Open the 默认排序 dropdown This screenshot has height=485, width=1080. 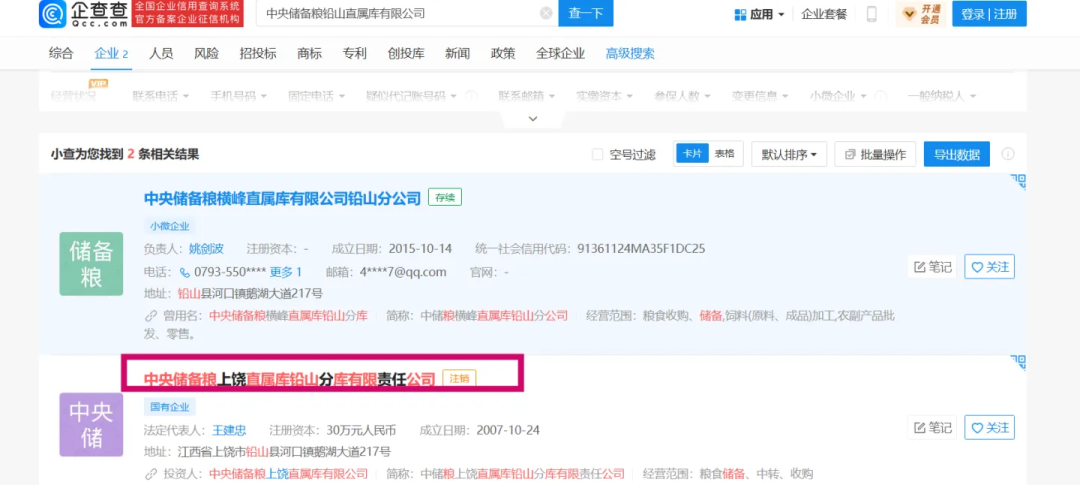point(789,154)
